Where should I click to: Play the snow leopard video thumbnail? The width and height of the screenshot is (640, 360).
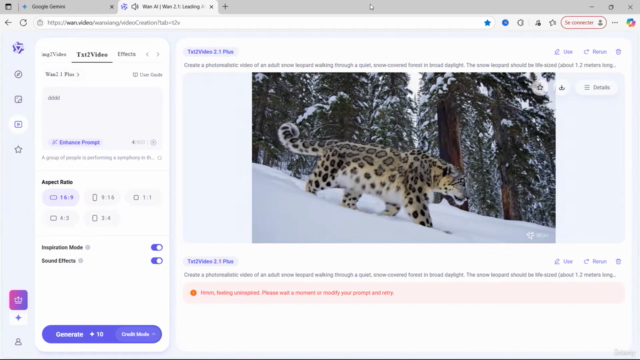pos(403,158)
